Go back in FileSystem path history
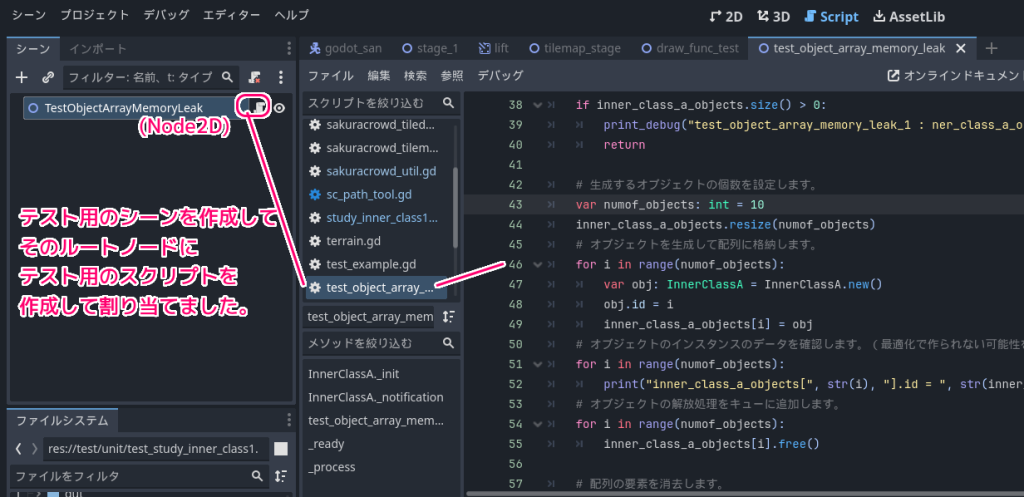This screenshot has height=497, width=1024. (18, 449)
